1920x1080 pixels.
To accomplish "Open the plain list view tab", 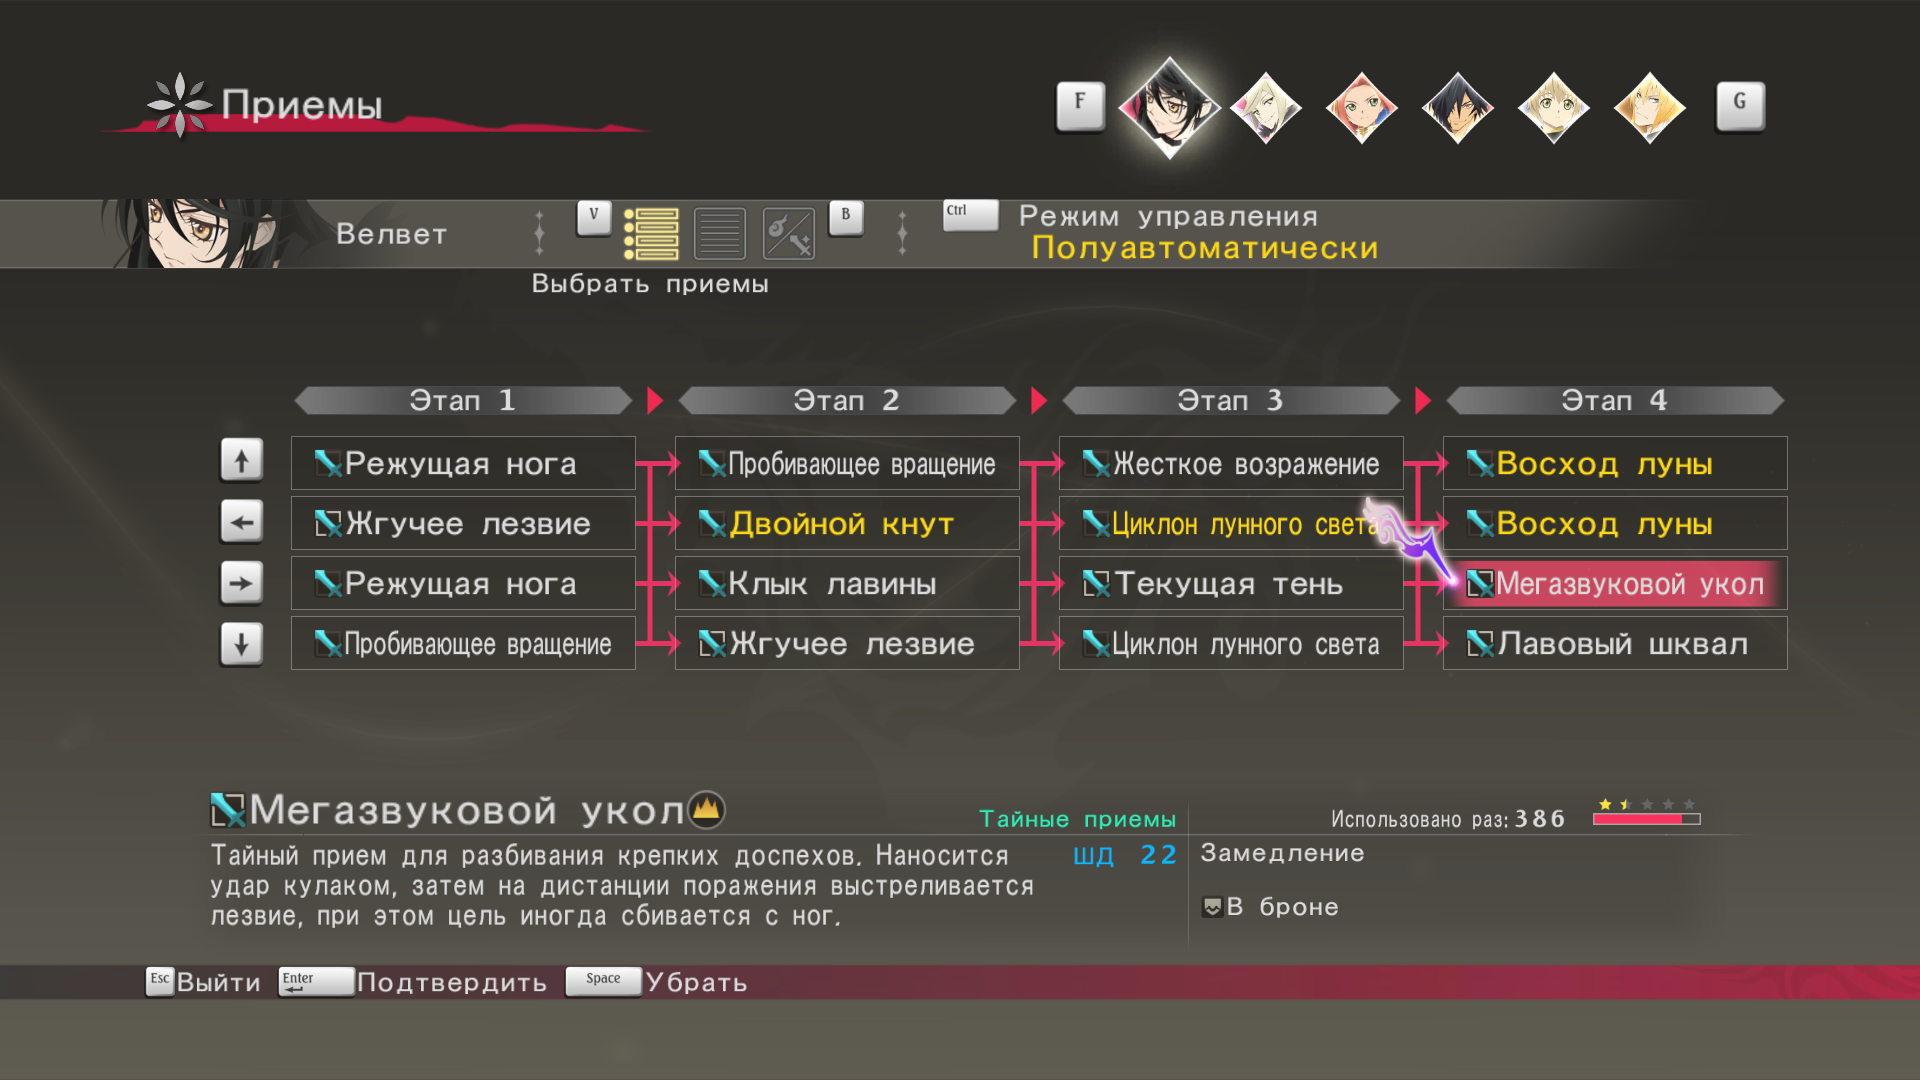I will click(x=720, y=234).
